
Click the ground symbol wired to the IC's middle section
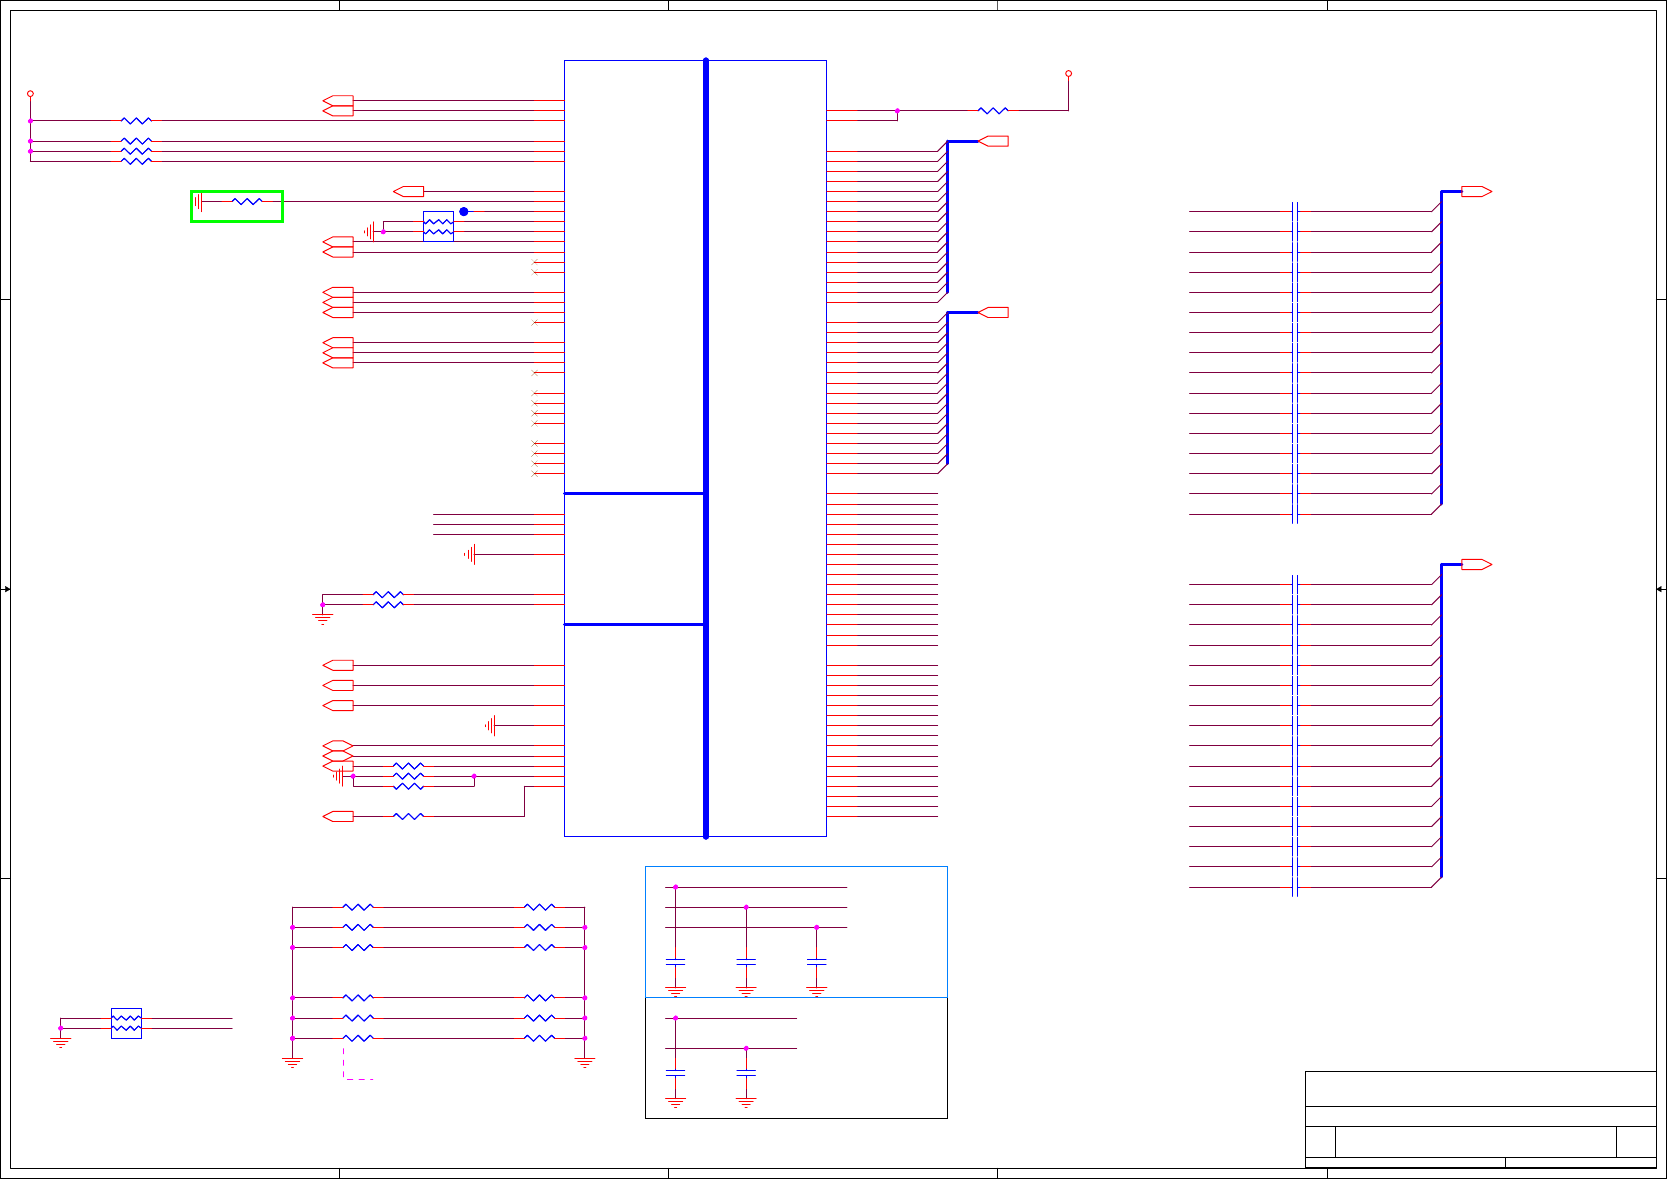pyautogui.click(x=470, y=554)
